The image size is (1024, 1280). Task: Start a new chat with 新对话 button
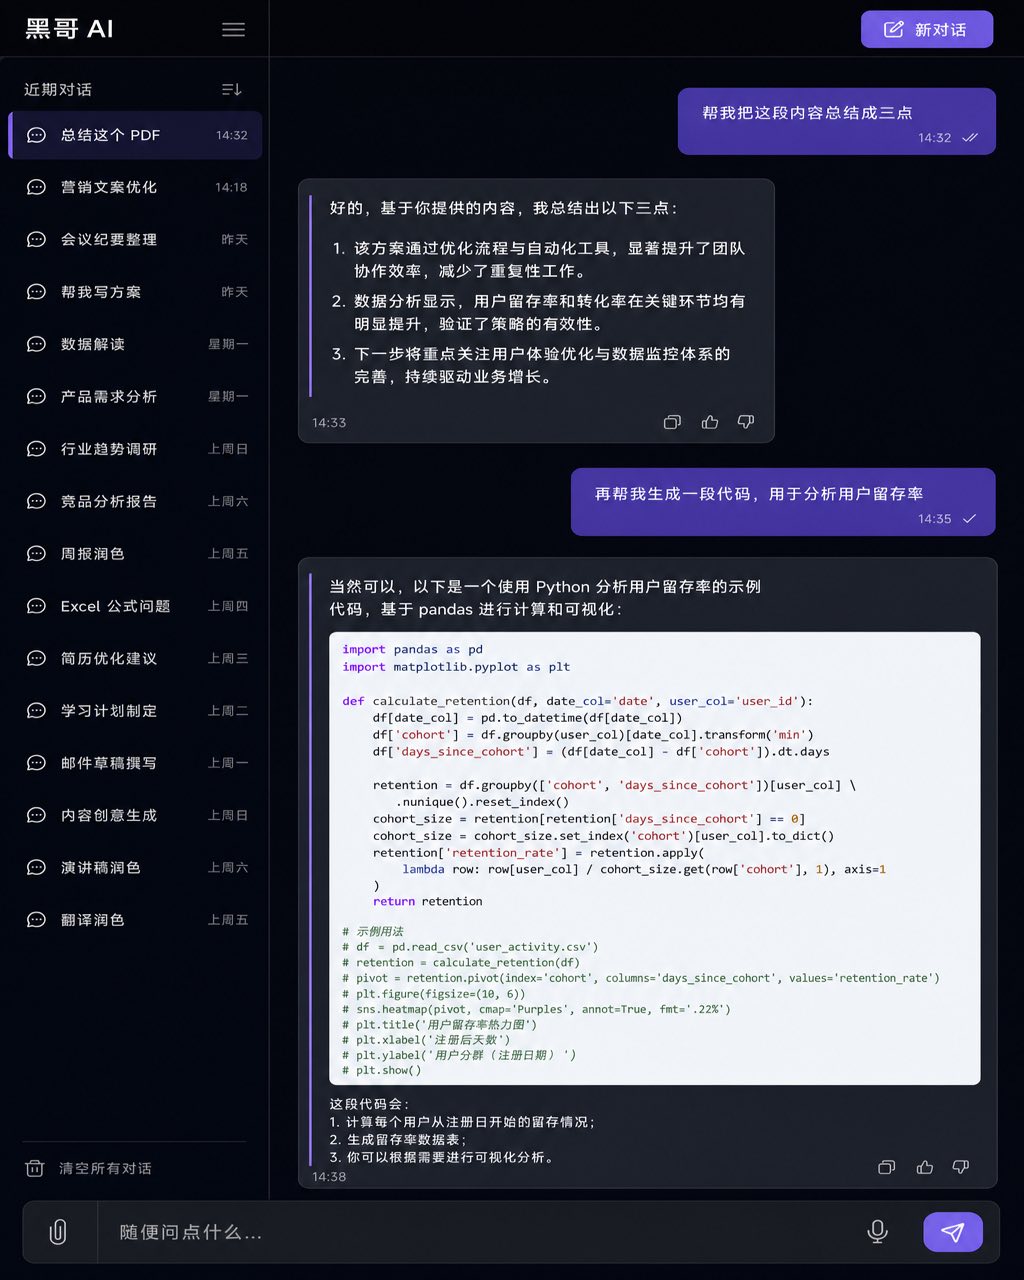coord(927,29)
